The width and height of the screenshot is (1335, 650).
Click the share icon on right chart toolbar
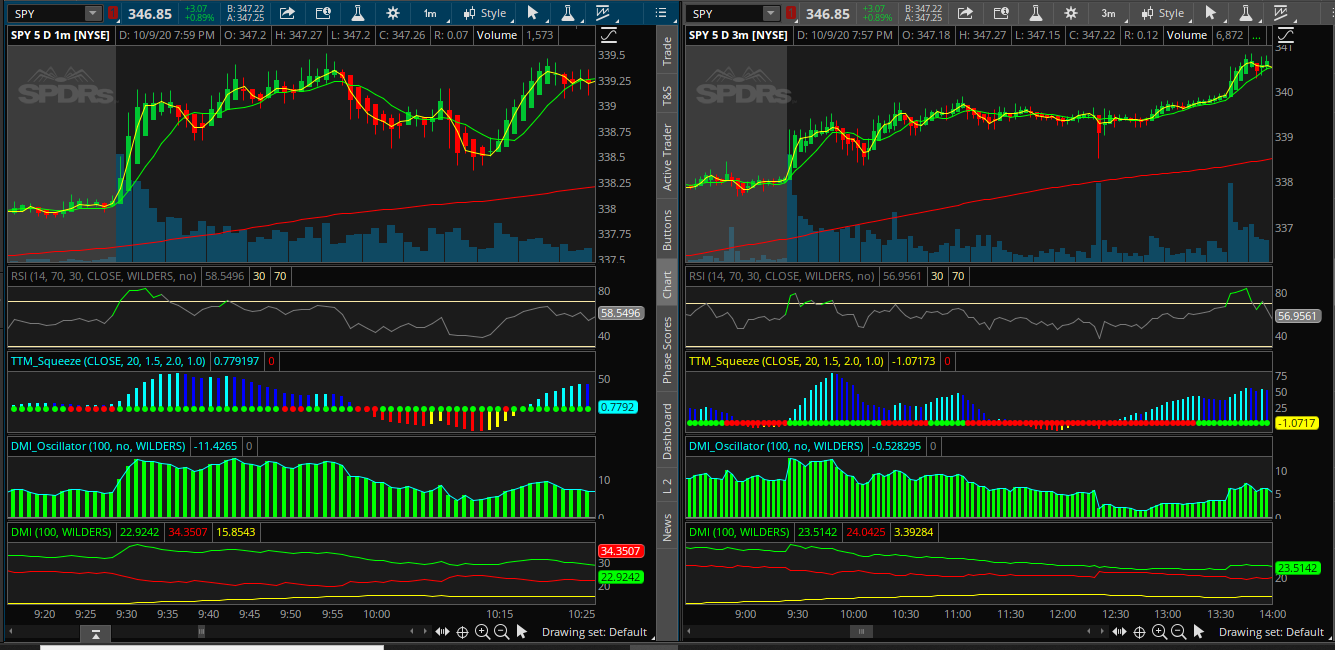tap(965, 14)
